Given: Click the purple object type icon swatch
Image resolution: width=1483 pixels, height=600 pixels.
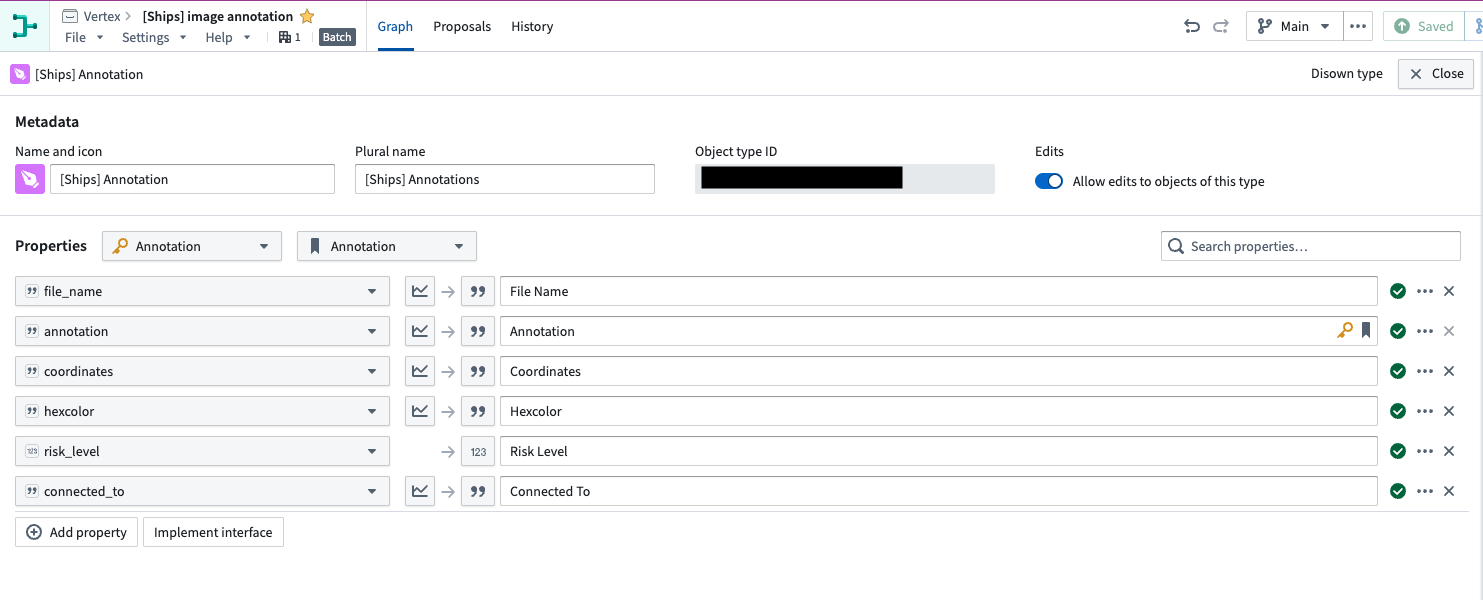Looking at the screenshot, I should (x=29, y=178).
